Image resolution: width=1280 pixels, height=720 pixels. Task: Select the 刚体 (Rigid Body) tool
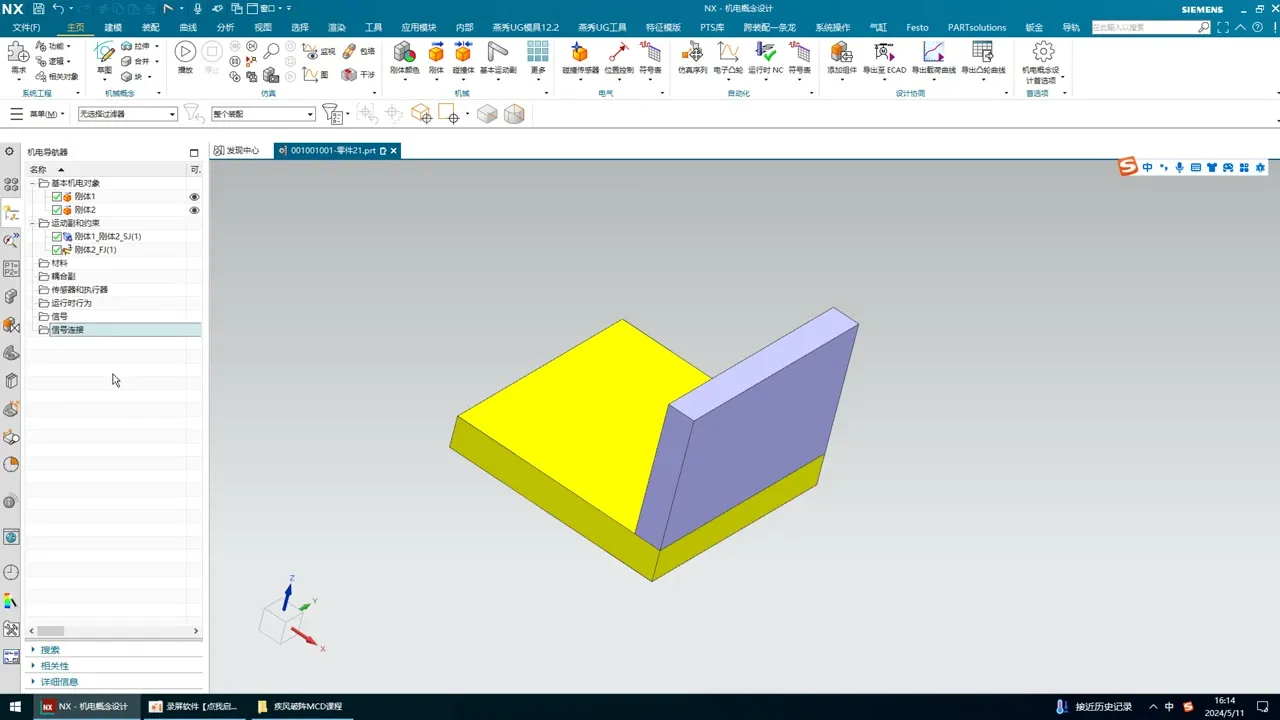436,55
